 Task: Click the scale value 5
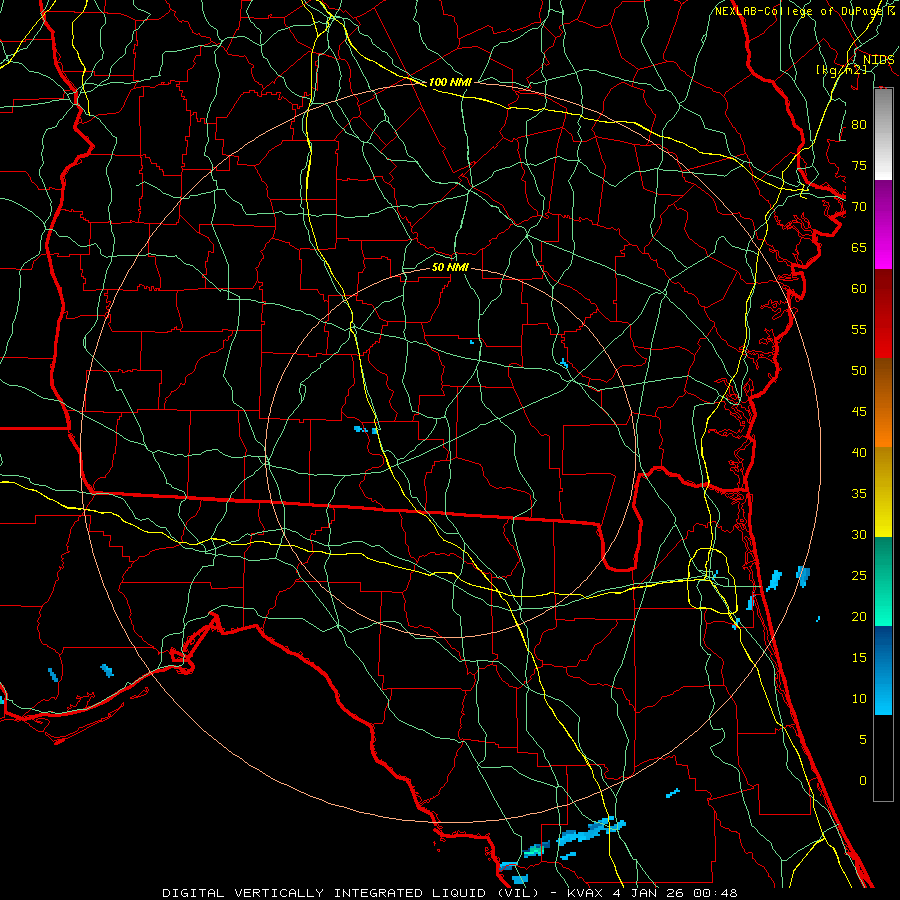tap(863, 739)
